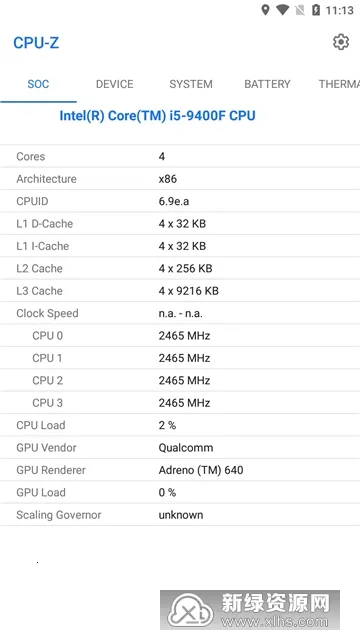
Task: Tap the Intel Core i5-9400F CPU heading
Action: tap(157, 116)
